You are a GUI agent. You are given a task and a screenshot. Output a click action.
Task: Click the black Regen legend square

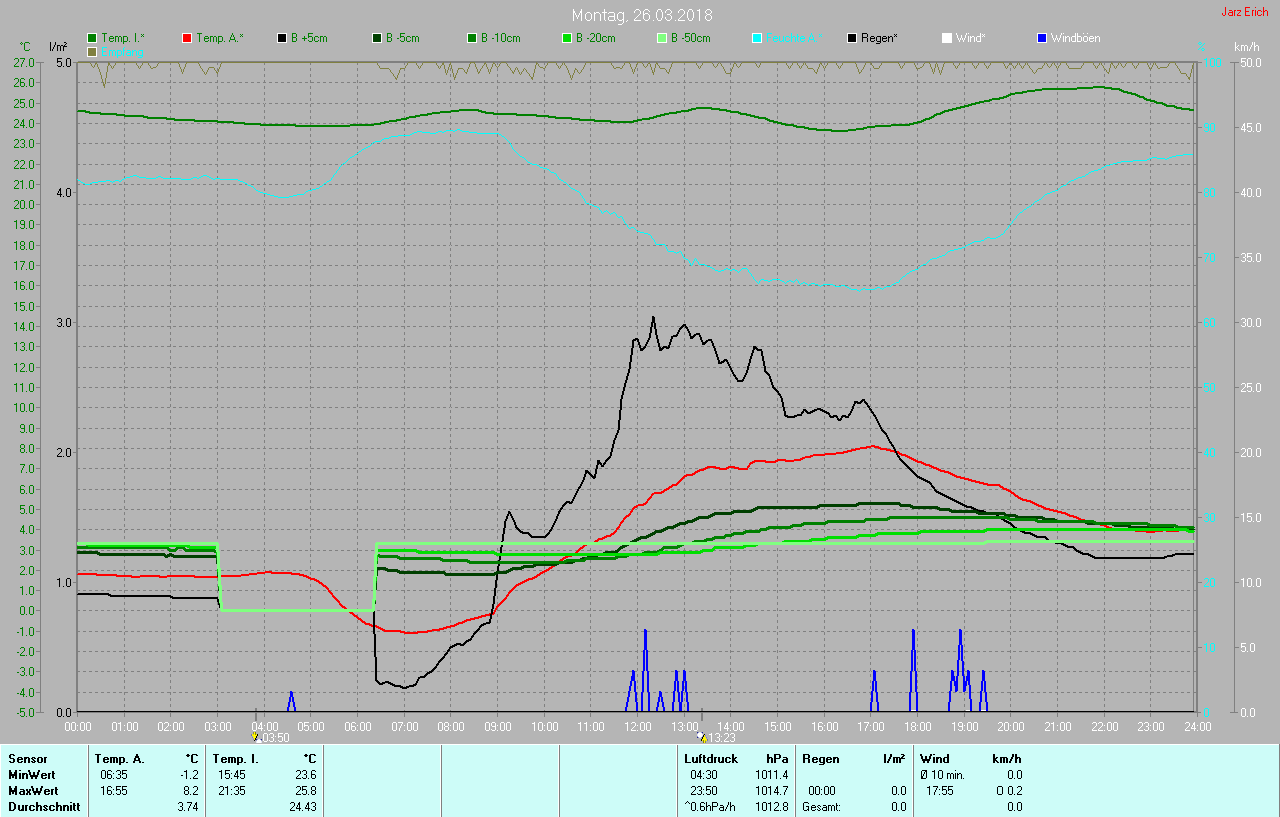[x=852, y=38]
